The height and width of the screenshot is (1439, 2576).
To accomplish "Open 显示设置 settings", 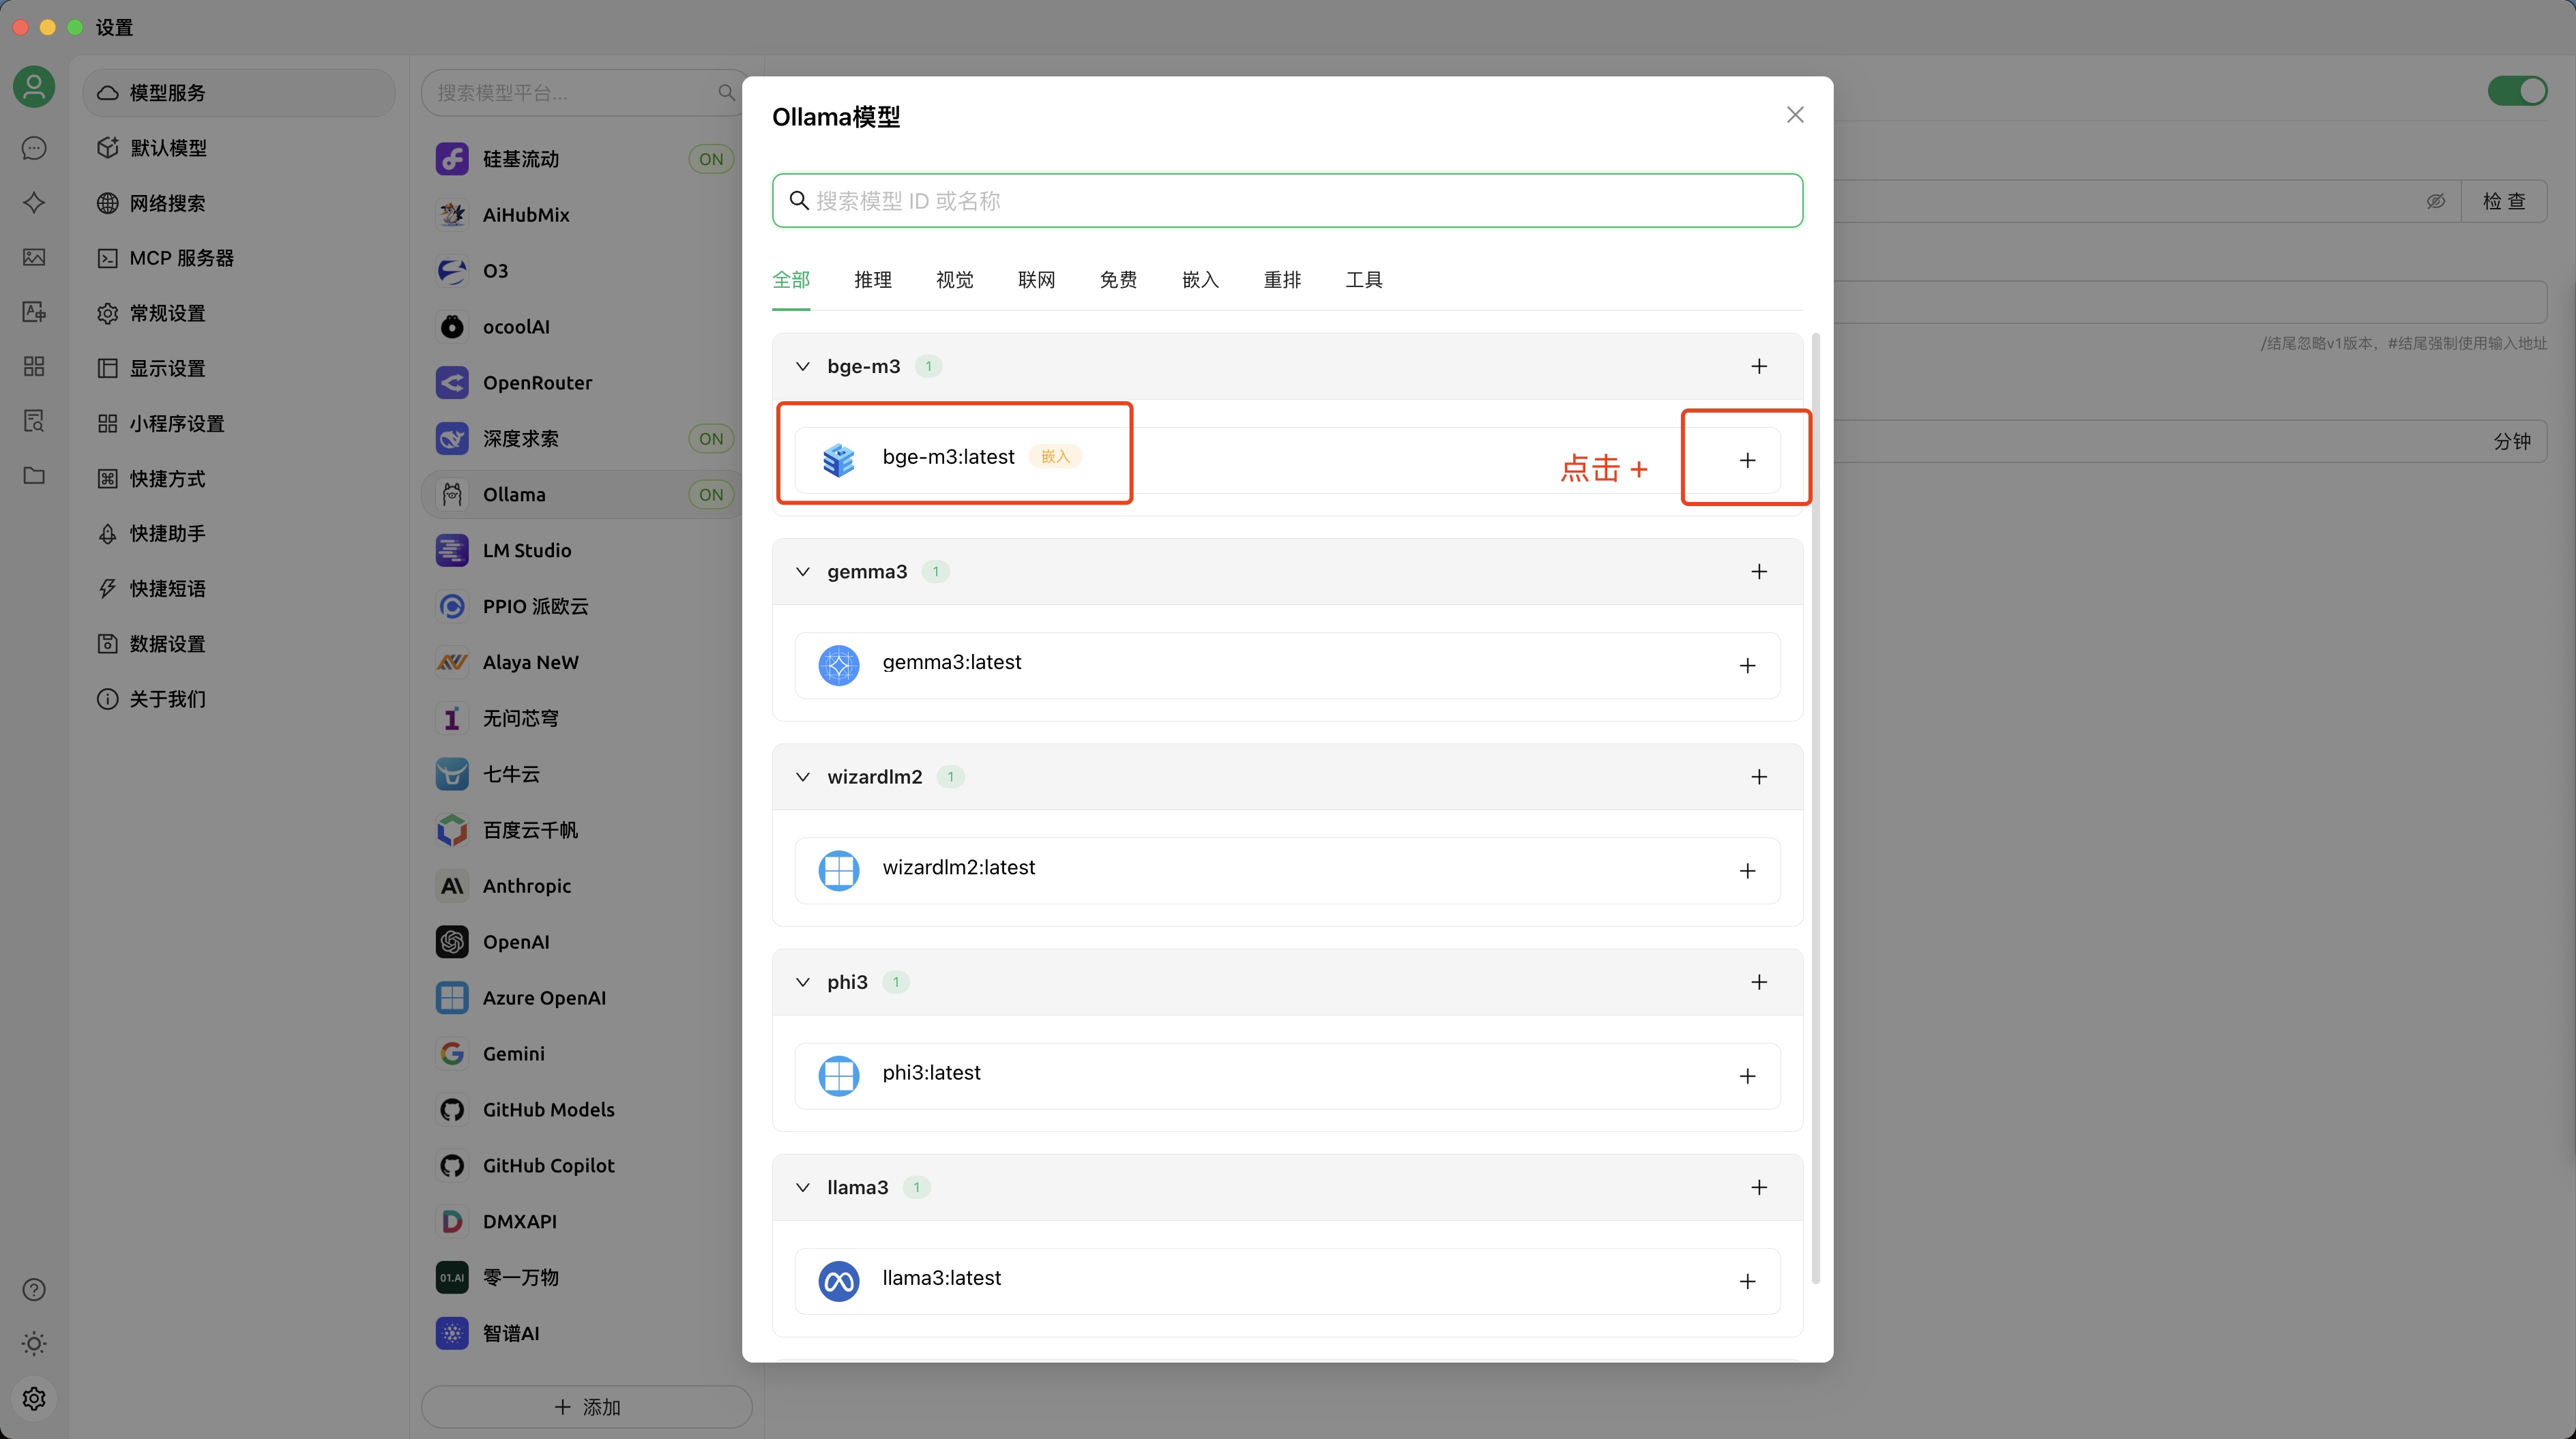I will point(239,368).
